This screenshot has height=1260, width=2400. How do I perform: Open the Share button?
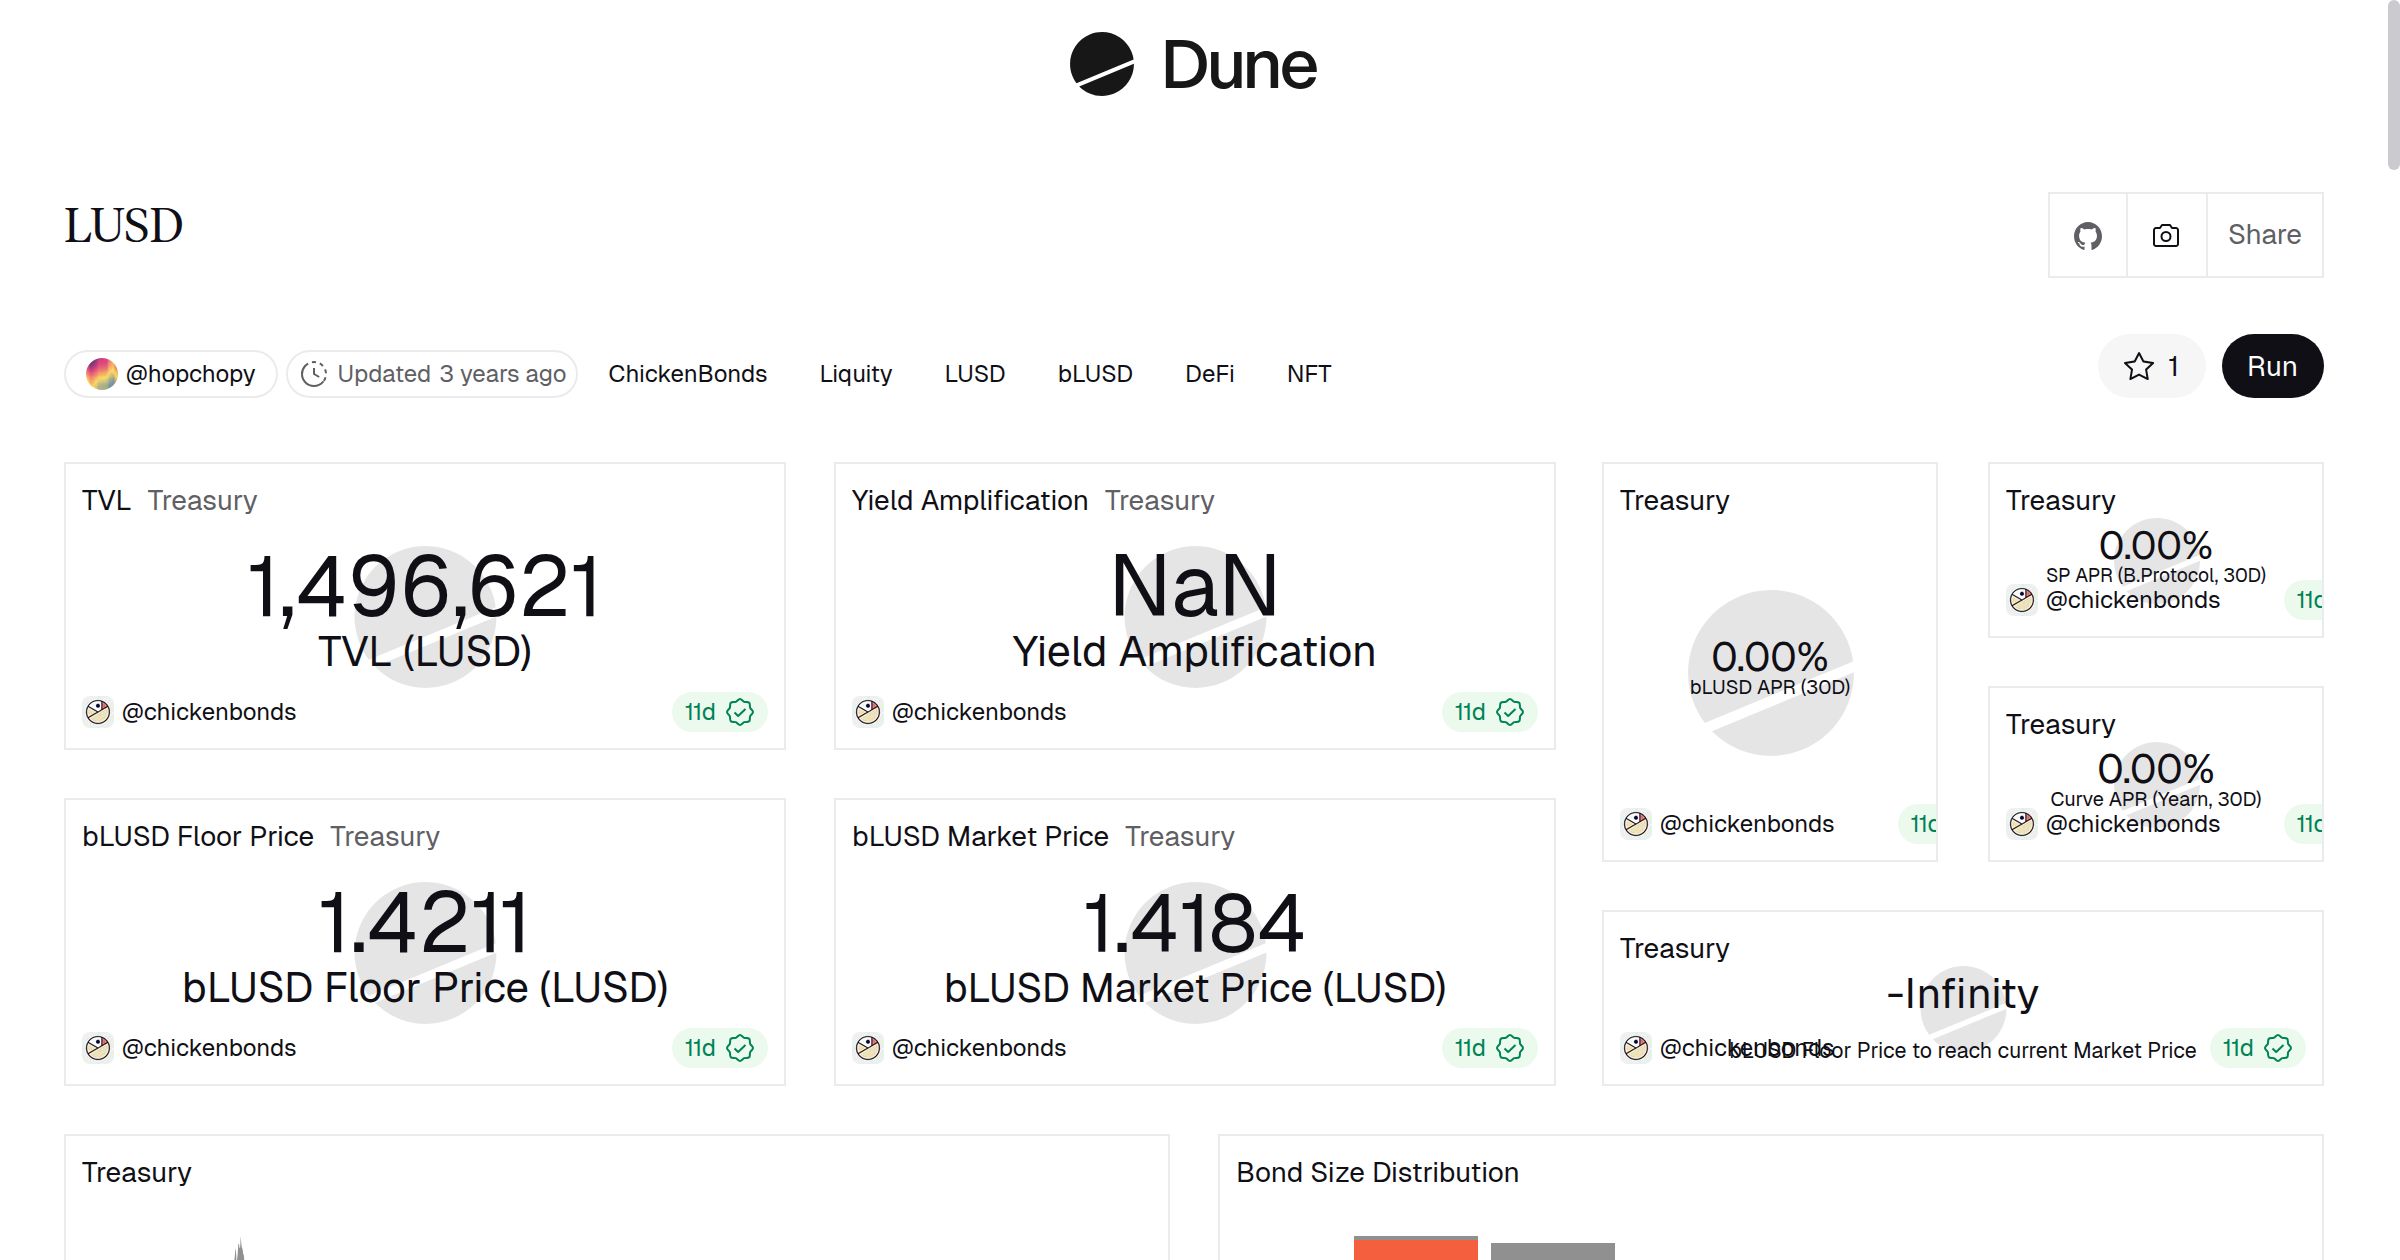click(2264, 235)
